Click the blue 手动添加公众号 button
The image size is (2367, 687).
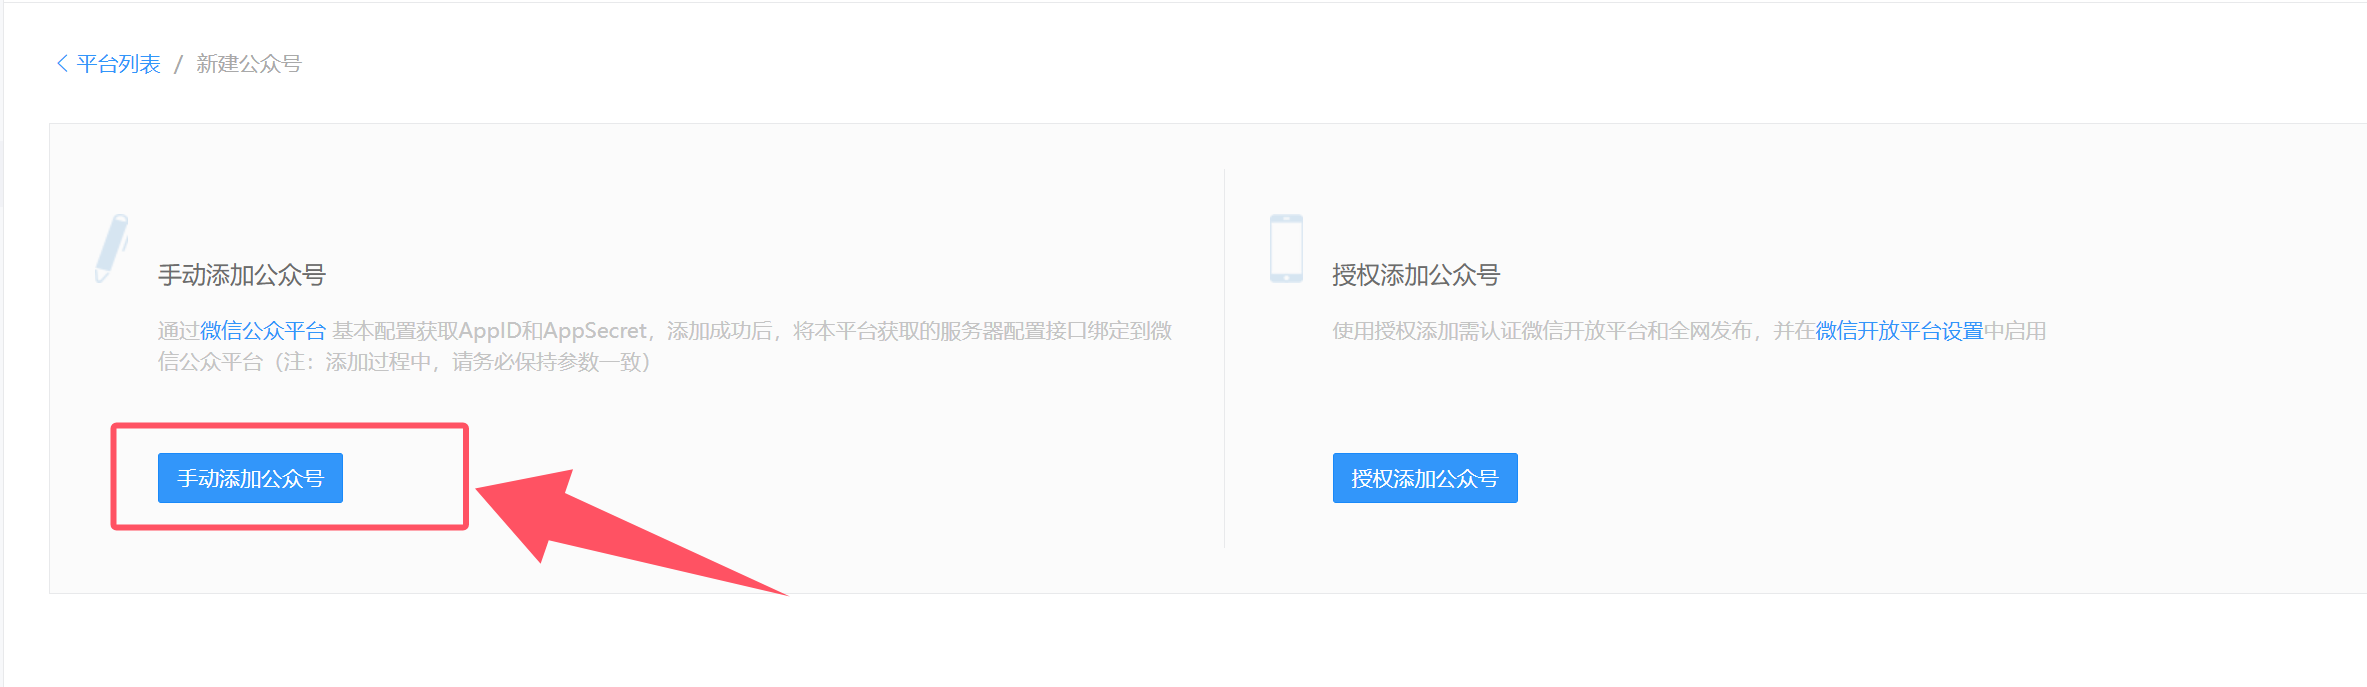(250, 478)
